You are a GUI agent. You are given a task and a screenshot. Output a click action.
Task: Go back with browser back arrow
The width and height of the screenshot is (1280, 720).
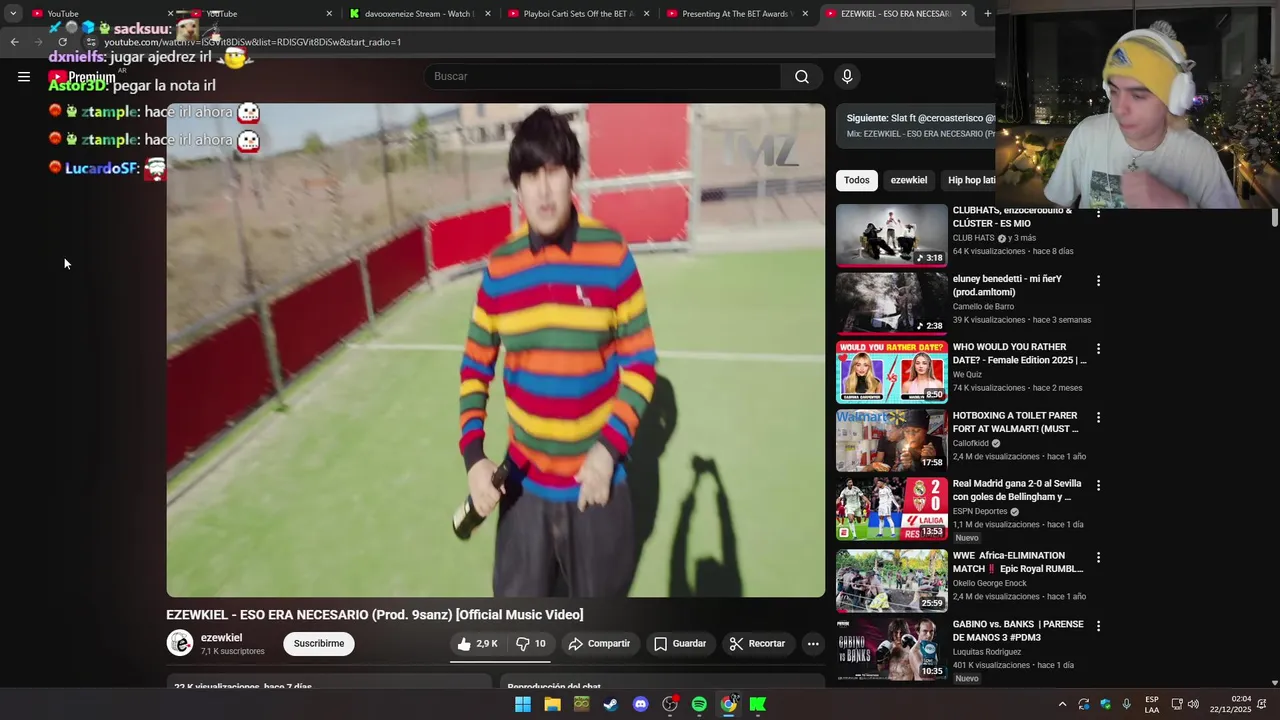pos(14,42)
